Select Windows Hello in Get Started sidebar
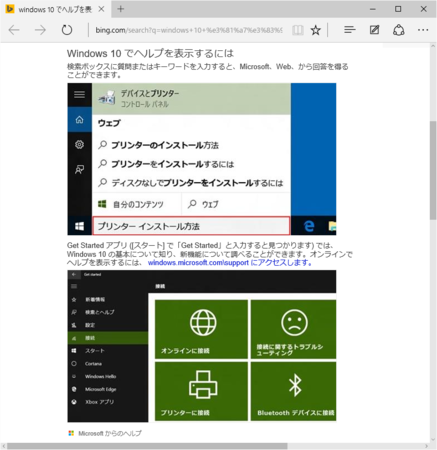The width and height of the screenshot is (437, 450). tap(108, 376)
